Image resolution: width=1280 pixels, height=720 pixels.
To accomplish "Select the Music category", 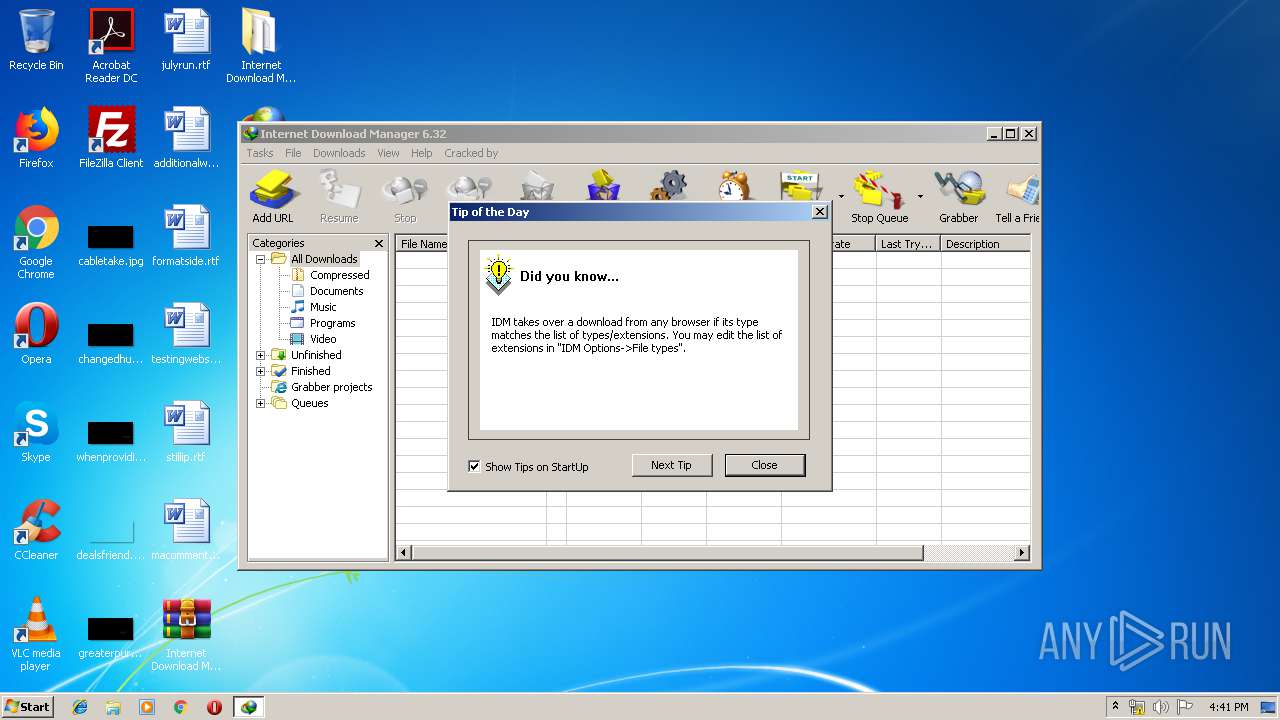I will point(323,307).
